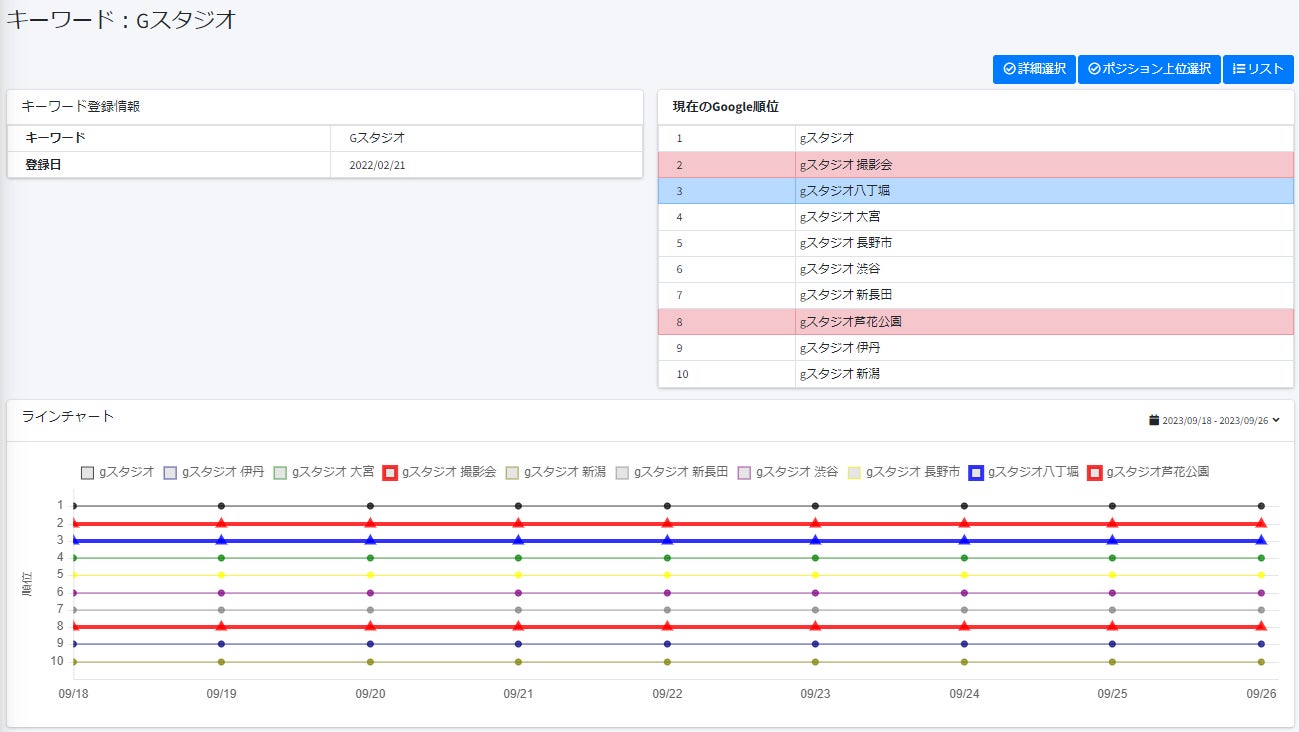Viewport: 1299px width, 732px height.
Task: Open the リスト view button
Action: 1258,69
